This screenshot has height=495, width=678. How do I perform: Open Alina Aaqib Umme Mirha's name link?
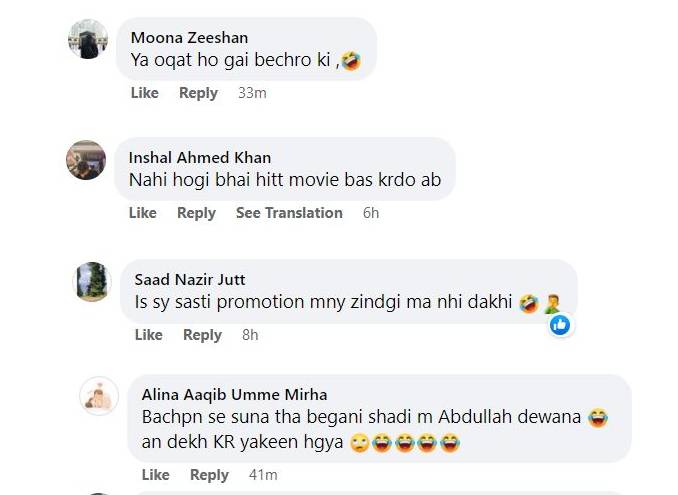pos(234,395)
